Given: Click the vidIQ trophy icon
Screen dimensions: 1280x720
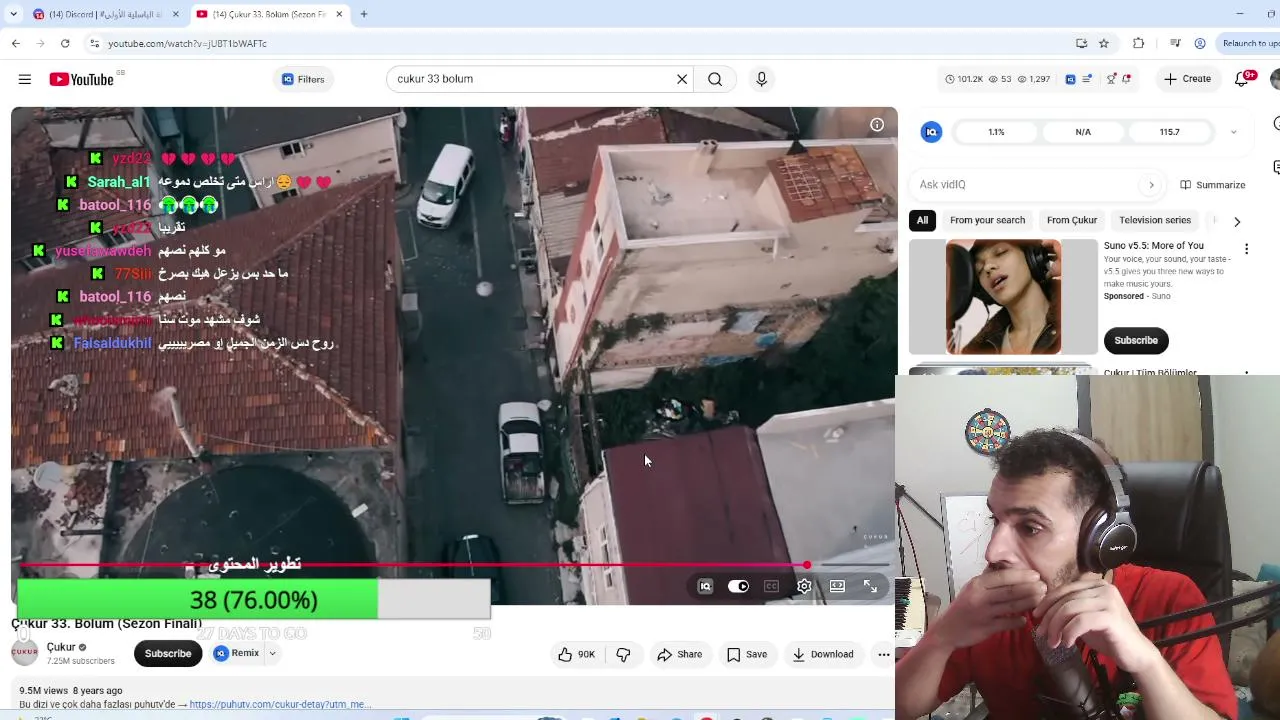Looking at the screenshot, I should click(x=1111, y=79).
